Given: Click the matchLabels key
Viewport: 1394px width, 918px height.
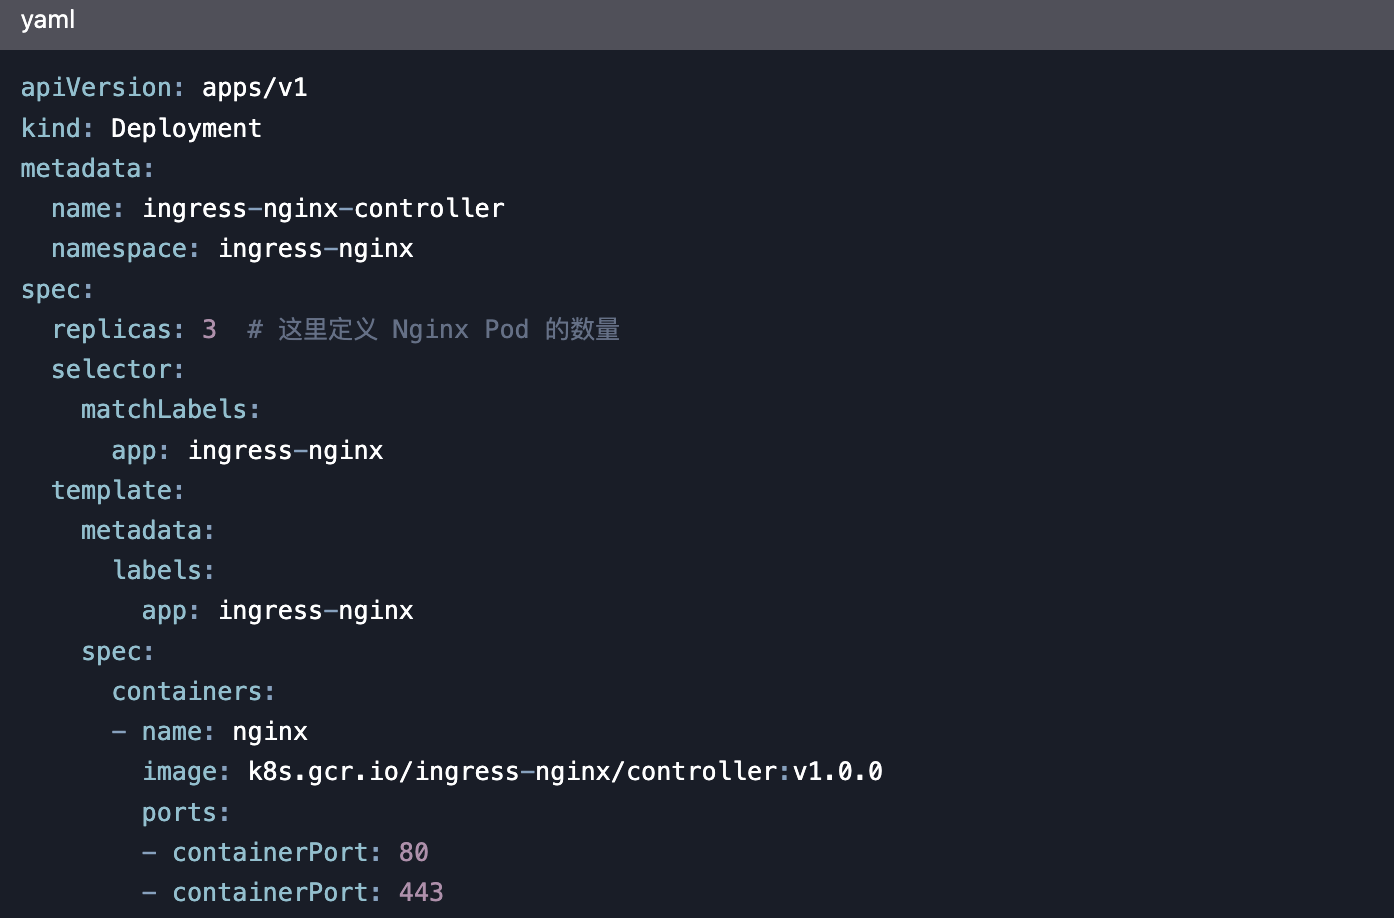Looking at the screenshot, I should [164, 410].
